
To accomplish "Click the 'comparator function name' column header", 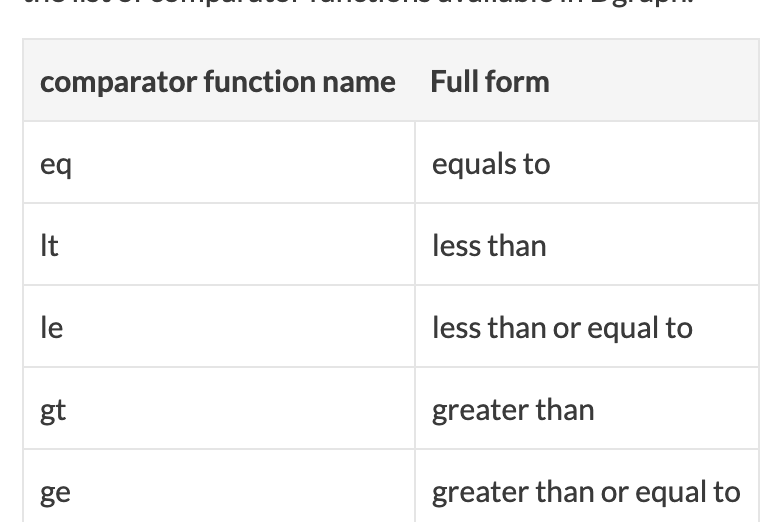I will (x=217, y=81).
